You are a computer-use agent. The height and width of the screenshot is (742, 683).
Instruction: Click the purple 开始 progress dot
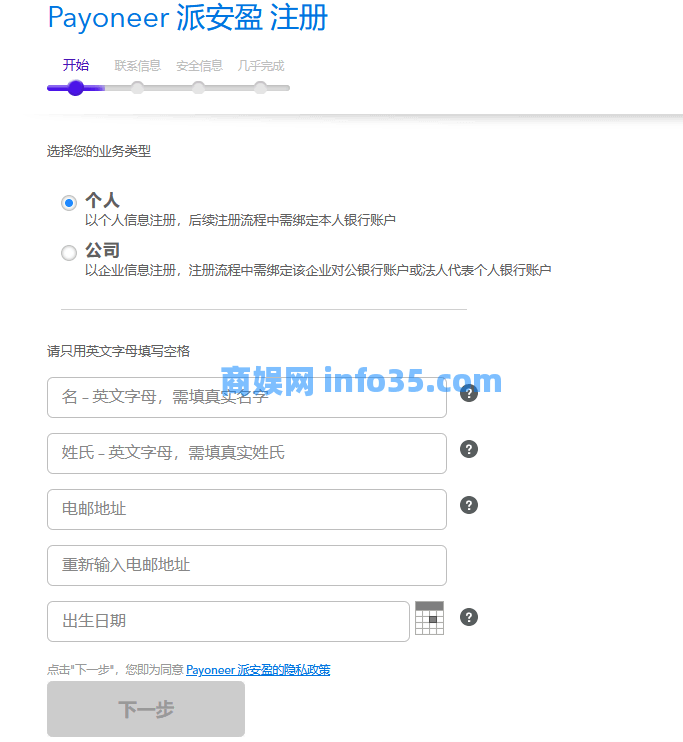[x=76, y=88]
